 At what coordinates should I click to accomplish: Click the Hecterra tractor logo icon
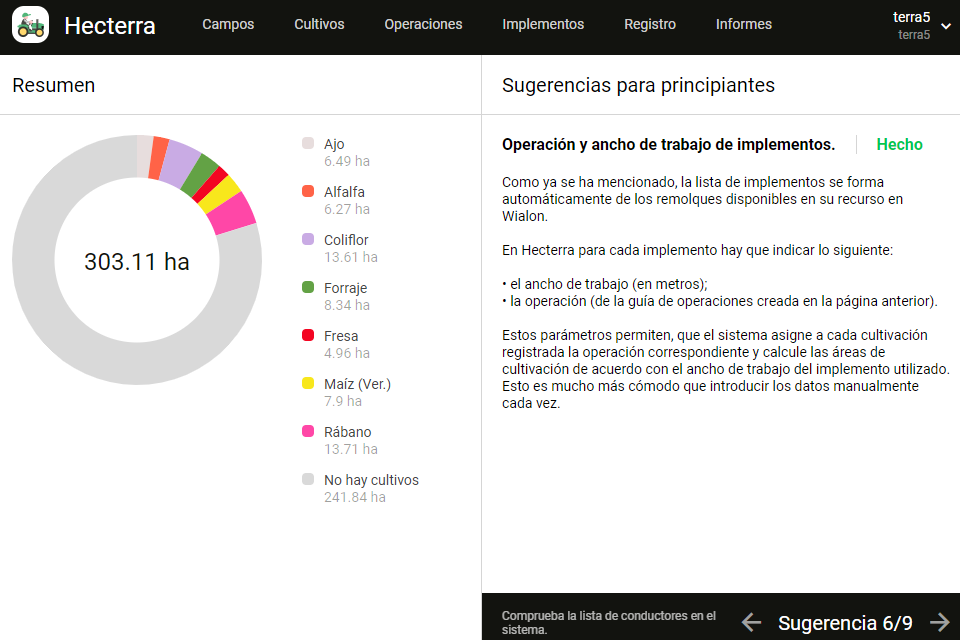31,24
